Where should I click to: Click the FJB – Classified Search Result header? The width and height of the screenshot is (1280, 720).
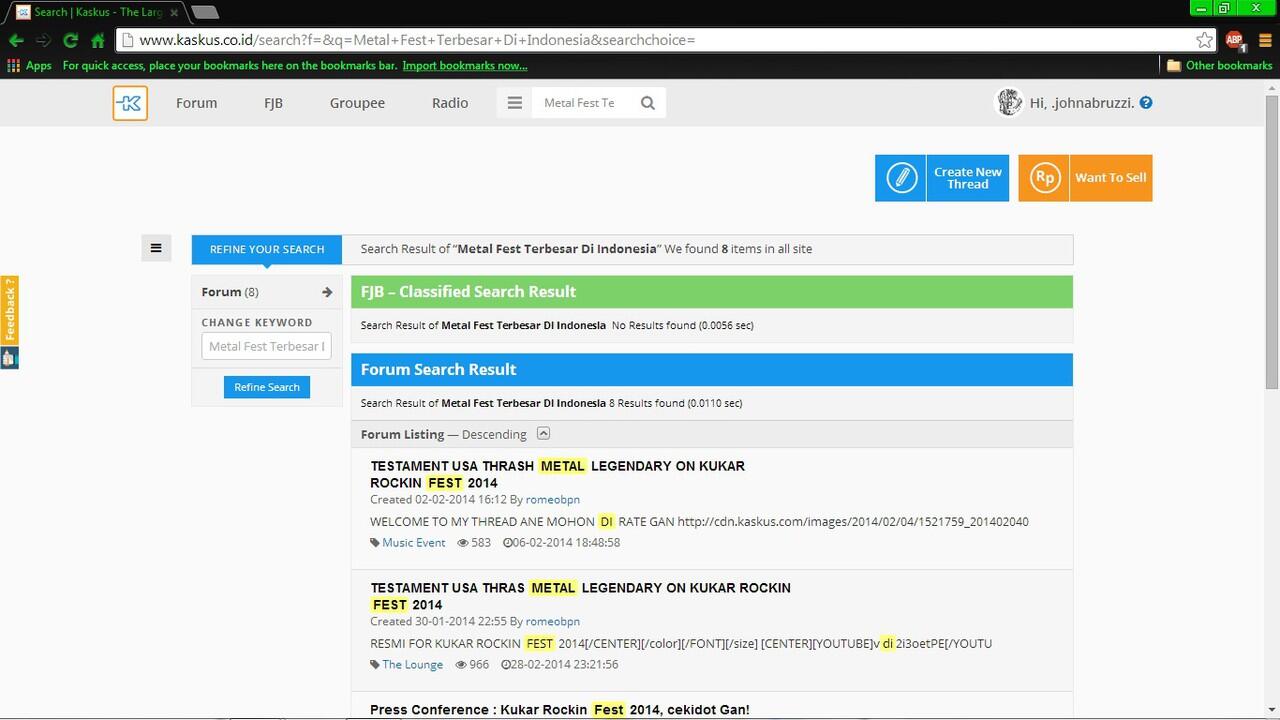[x=712, y=292]
